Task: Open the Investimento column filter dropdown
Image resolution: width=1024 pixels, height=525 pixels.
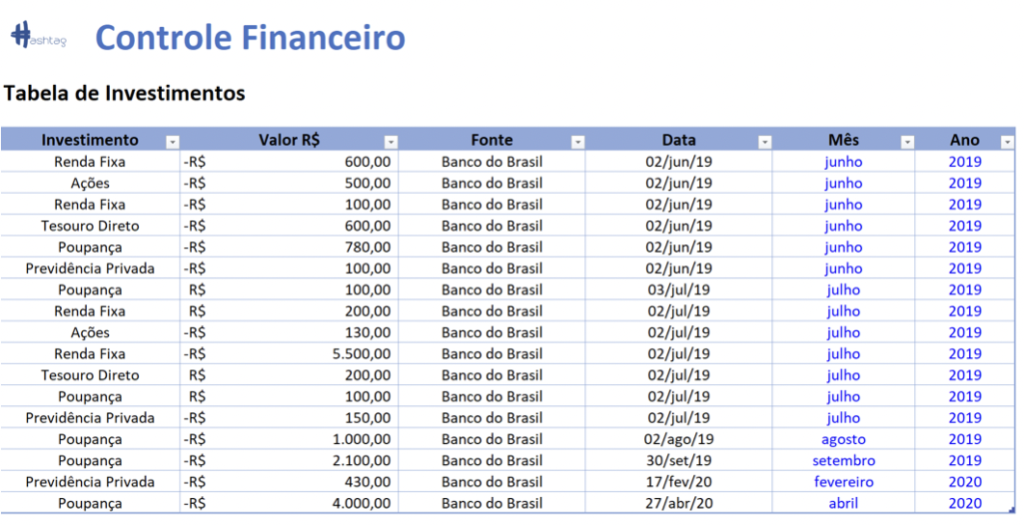Action: click(x=172, y=141)
